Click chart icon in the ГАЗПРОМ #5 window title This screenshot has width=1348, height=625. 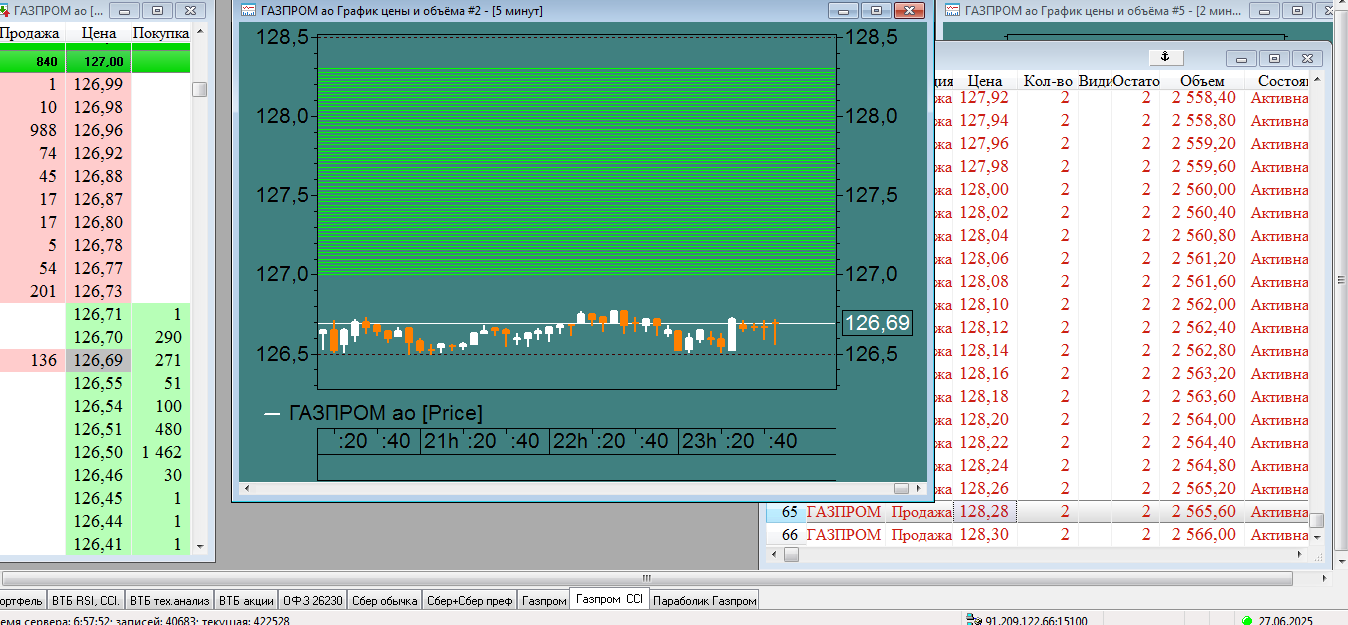951,10
